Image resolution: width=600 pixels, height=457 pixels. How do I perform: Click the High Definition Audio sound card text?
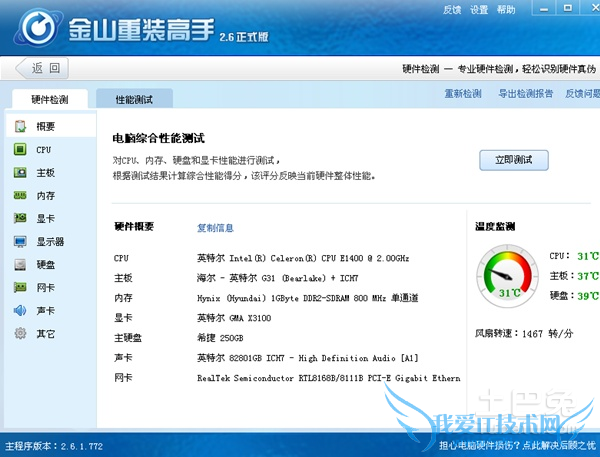click(x=308, y=358)
